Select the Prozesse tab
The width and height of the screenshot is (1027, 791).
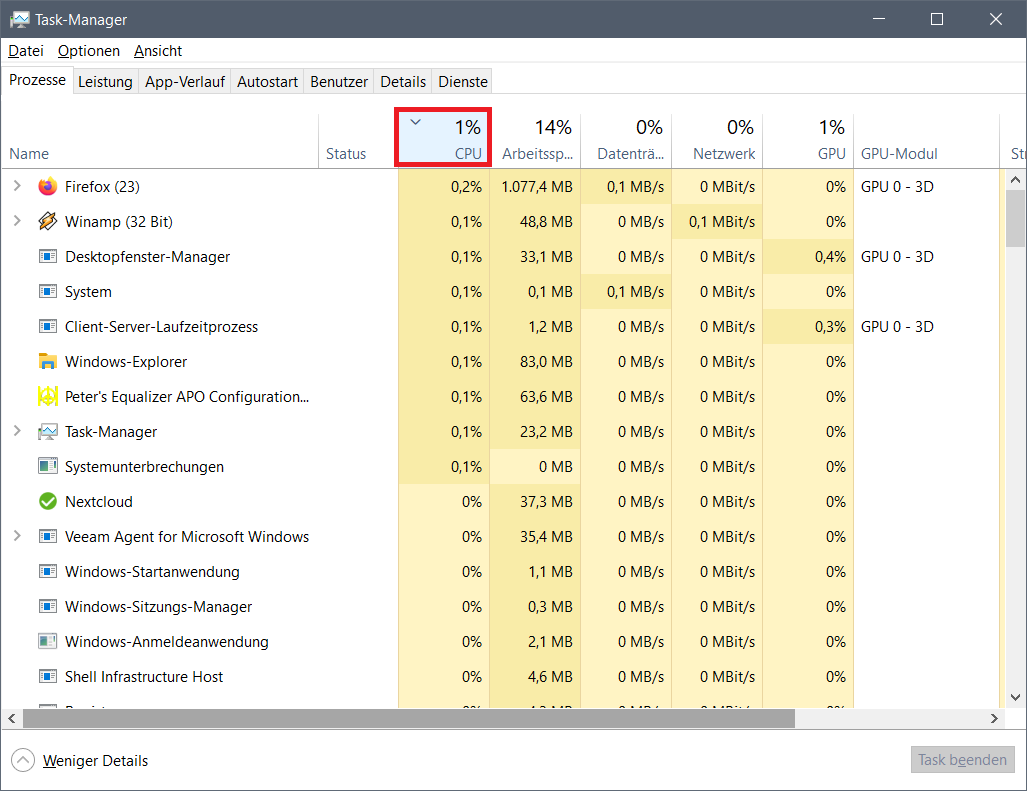(x=37, y=80)
